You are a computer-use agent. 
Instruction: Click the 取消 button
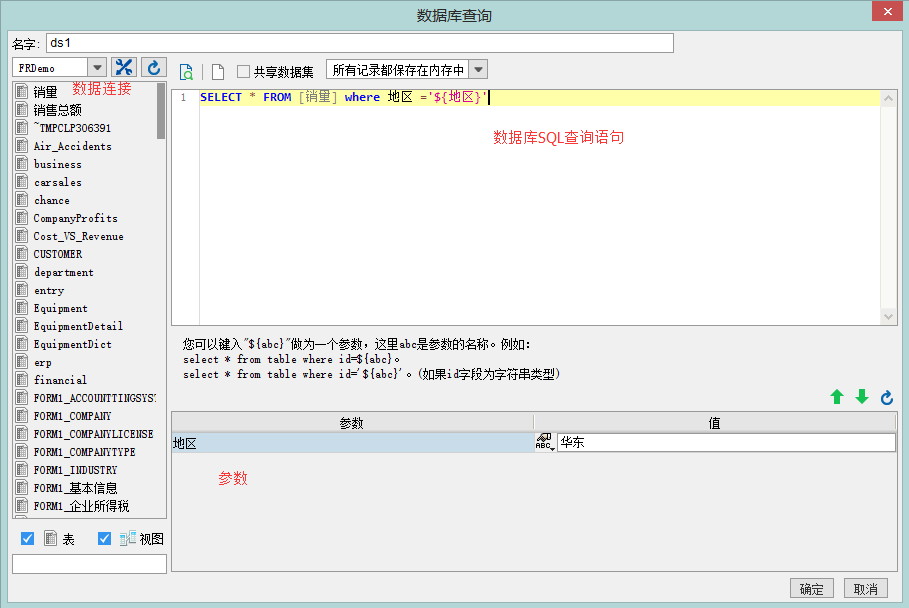tap(866, 588)
